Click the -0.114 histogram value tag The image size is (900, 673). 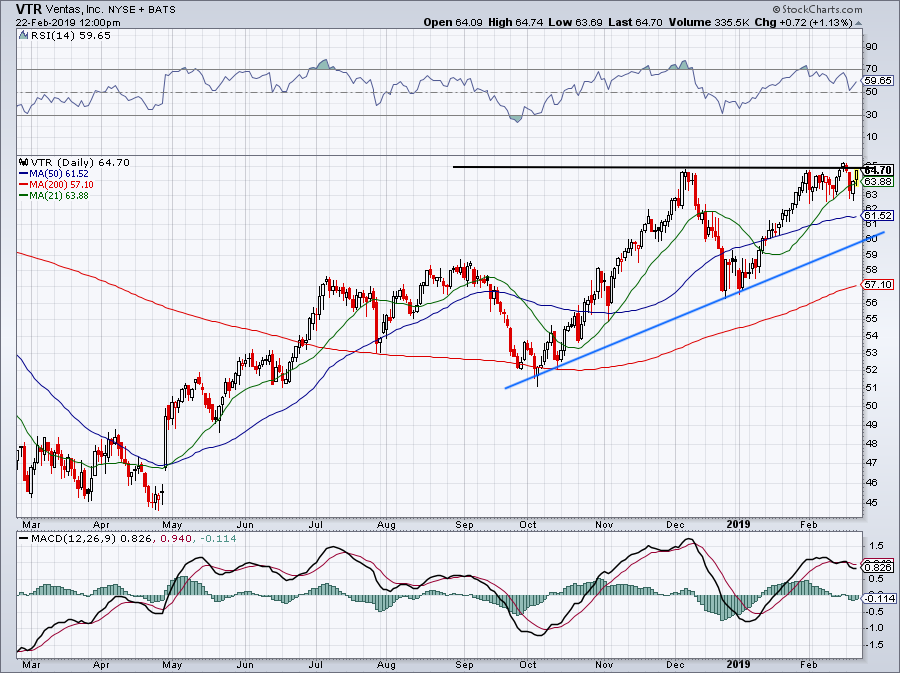pos(879,598)
